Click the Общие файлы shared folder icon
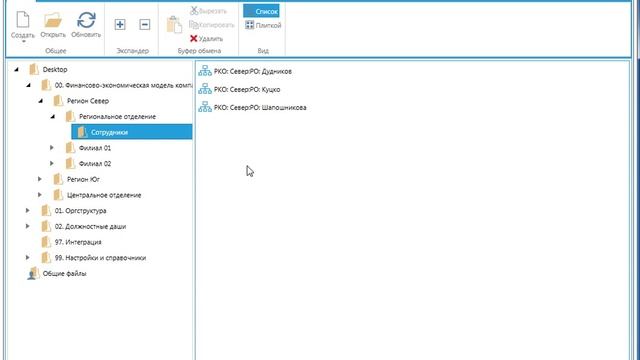This screenshot has height=360, width=640. tap(33, 273)
